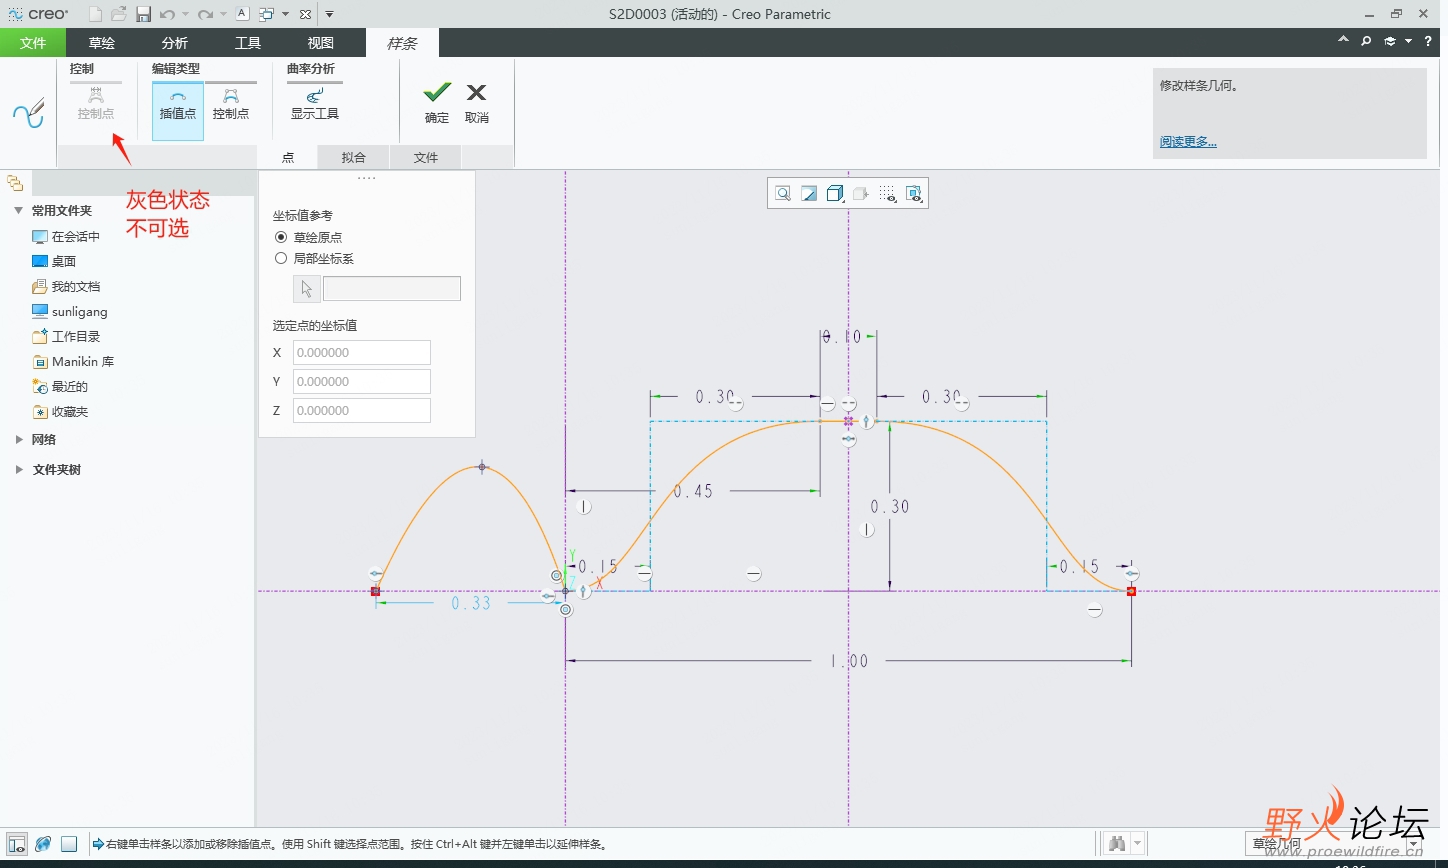The image size is (1448, 868).
Task: Open the 阅读更多 help link
Action: pos(1188,142)
